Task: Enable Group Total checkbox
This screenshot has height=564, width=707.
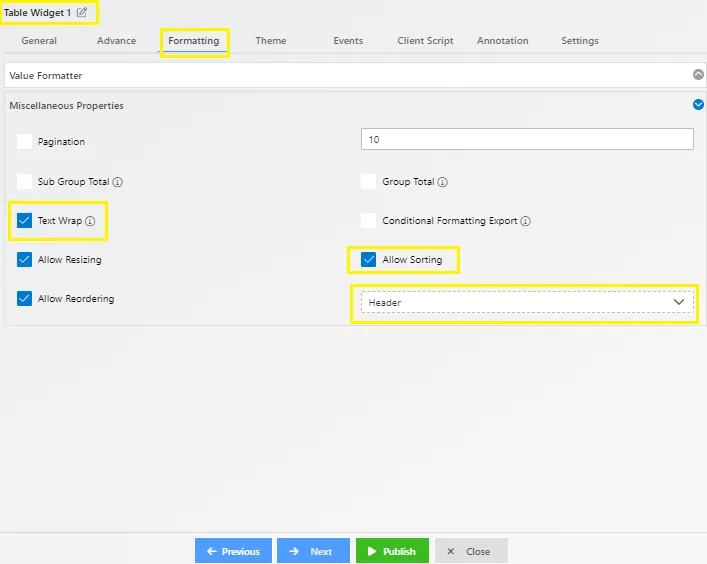Action: tap(368, 182)
